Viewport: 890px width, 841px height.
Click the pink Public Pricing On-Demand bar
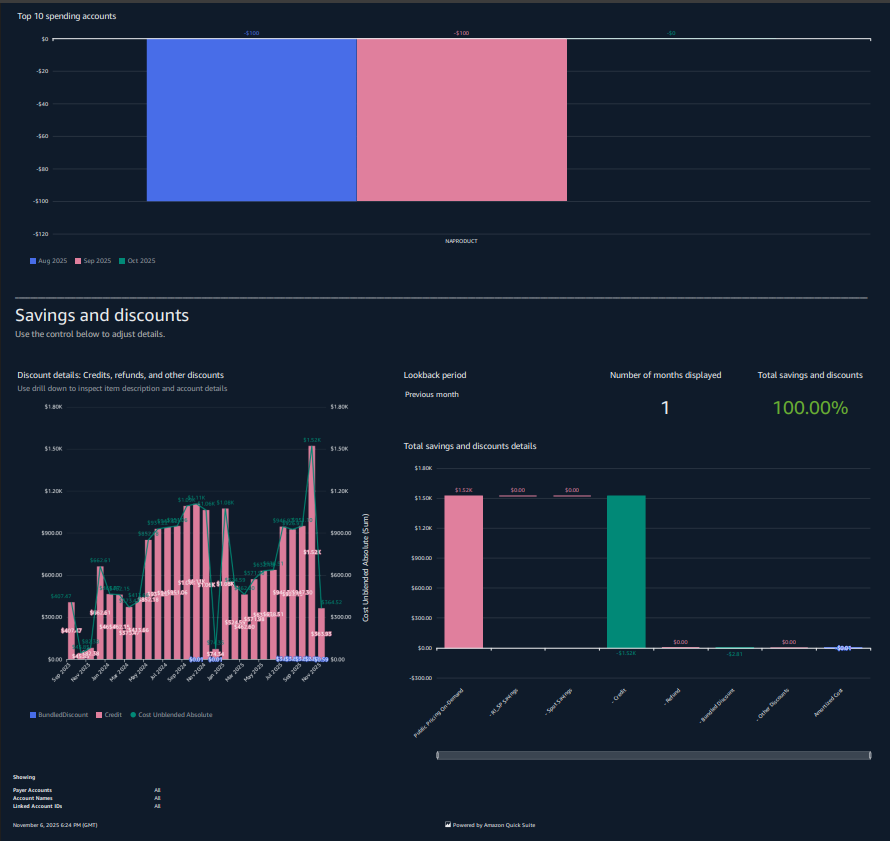(463, 570)
